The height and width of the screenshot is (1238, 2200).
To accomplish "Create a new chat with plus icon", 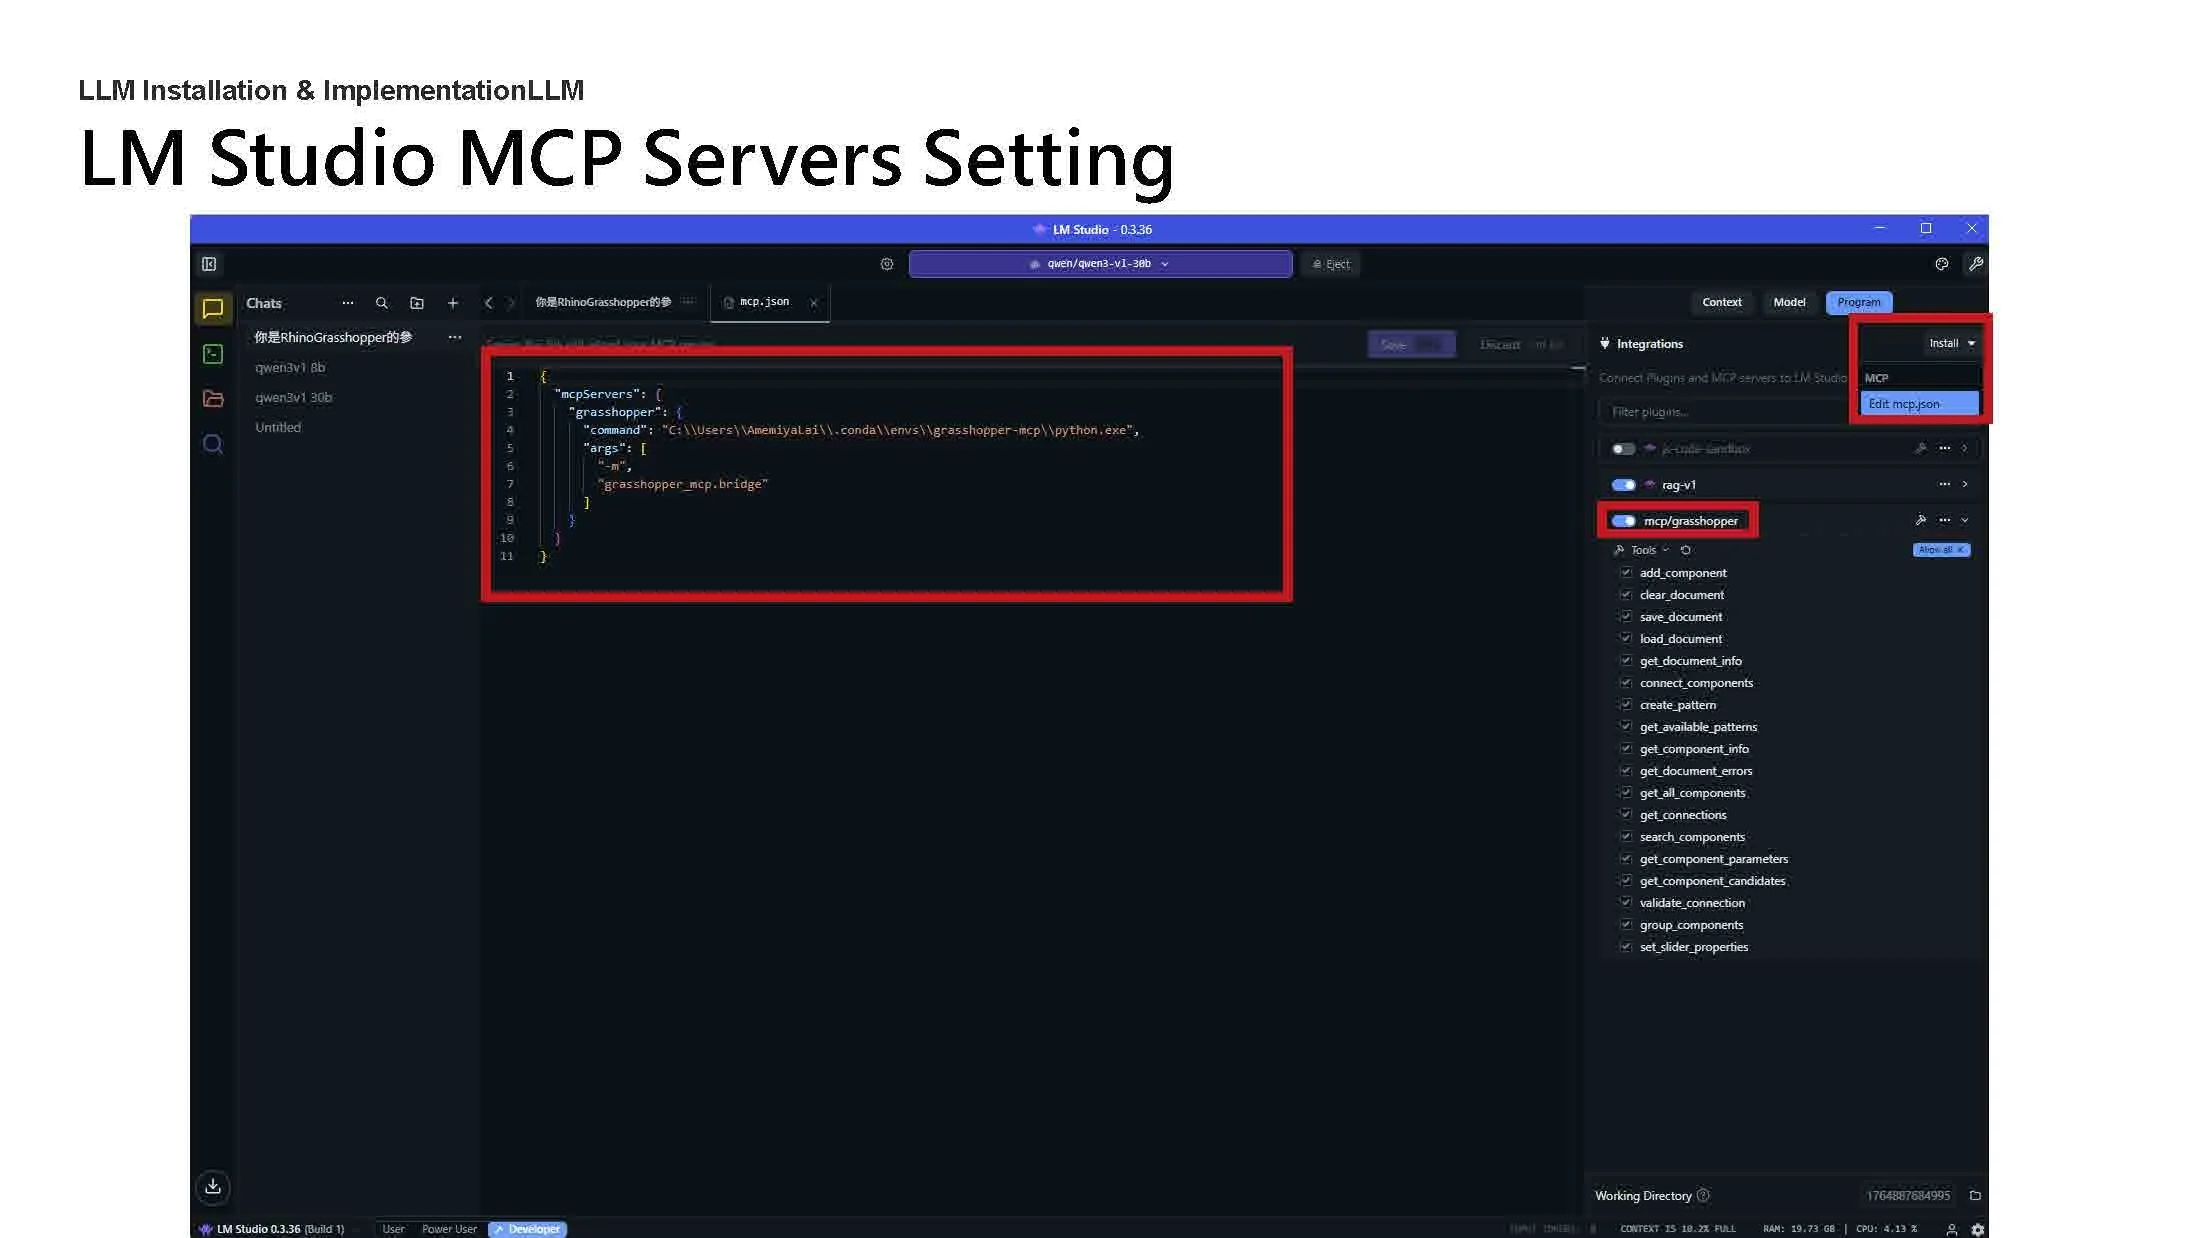I will [x=453, y=303].
